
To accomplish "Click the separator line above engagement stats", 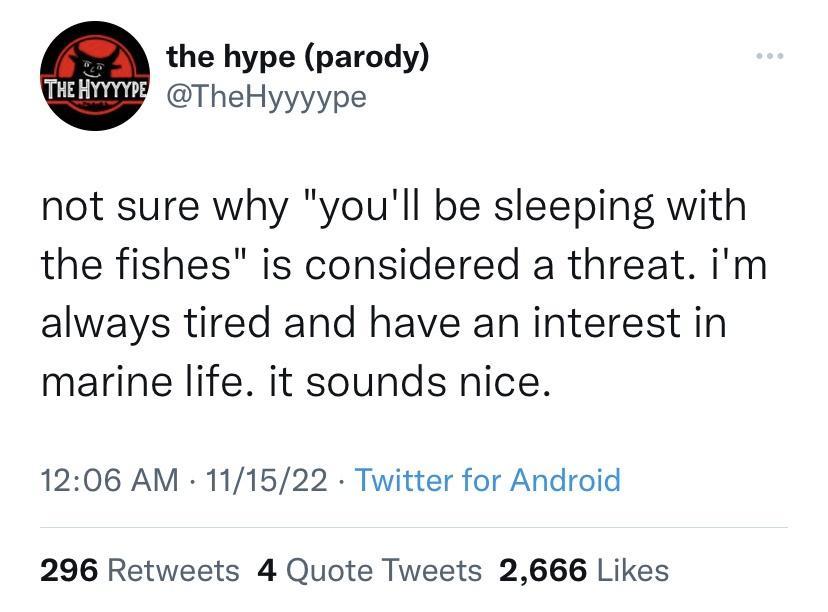I will click(x=414, y=527).
